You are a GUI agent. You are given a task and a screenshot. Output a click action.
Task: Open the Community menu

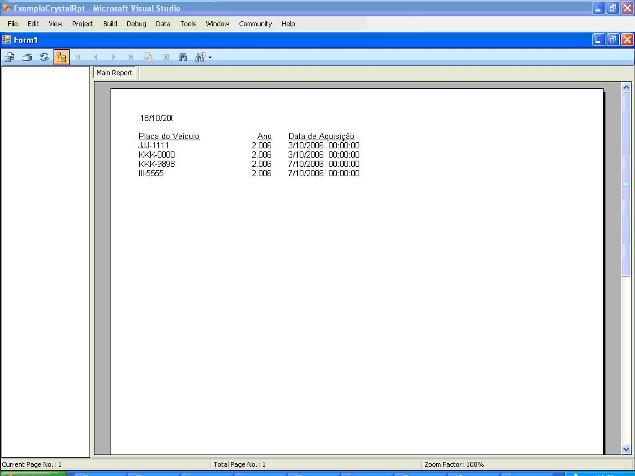click(254, 23)
